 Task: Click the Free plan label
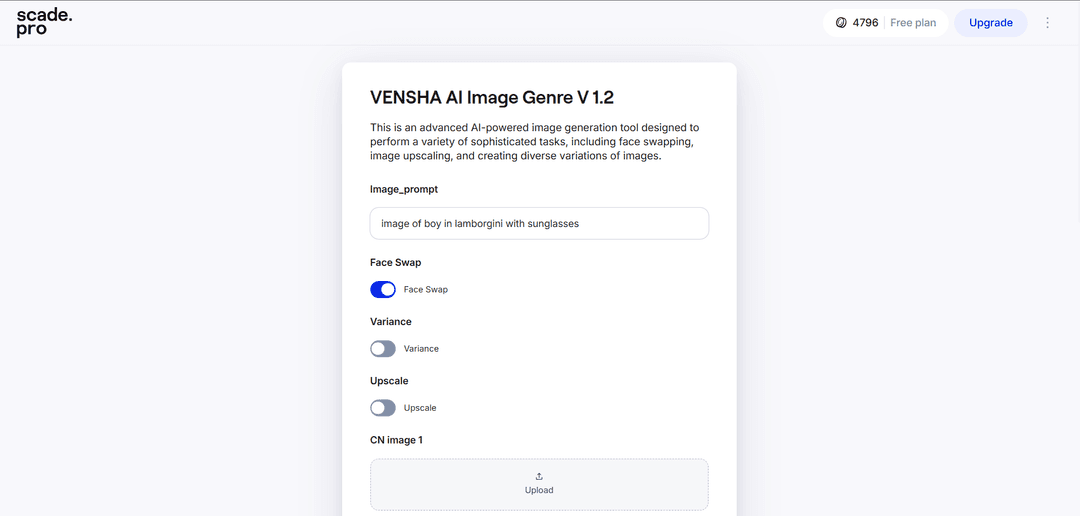click(x=913, y=23)
